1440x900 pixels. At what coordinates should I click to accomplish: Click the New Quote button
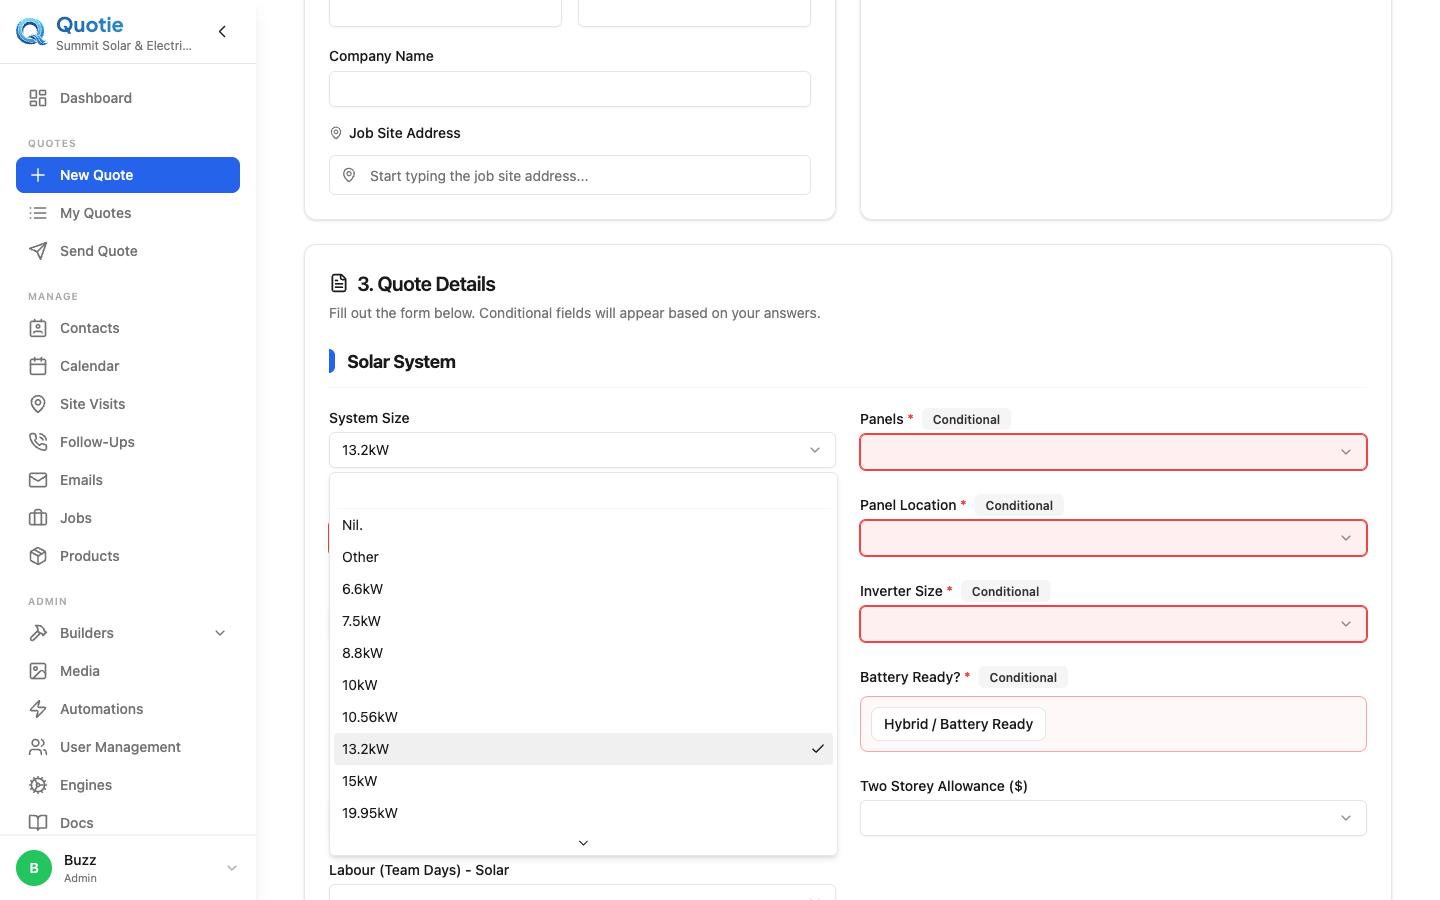point(128,175)
